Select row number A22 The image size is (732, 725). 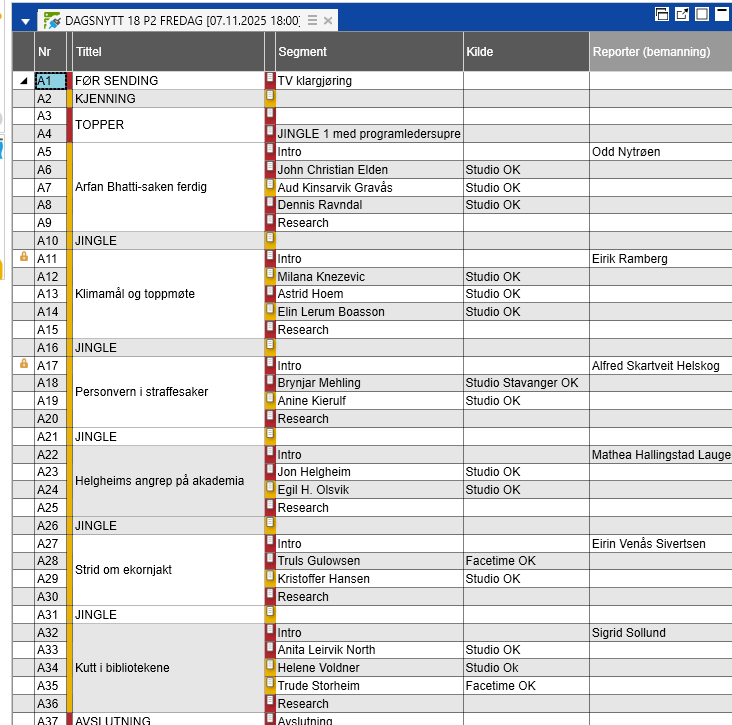(50, 454)
